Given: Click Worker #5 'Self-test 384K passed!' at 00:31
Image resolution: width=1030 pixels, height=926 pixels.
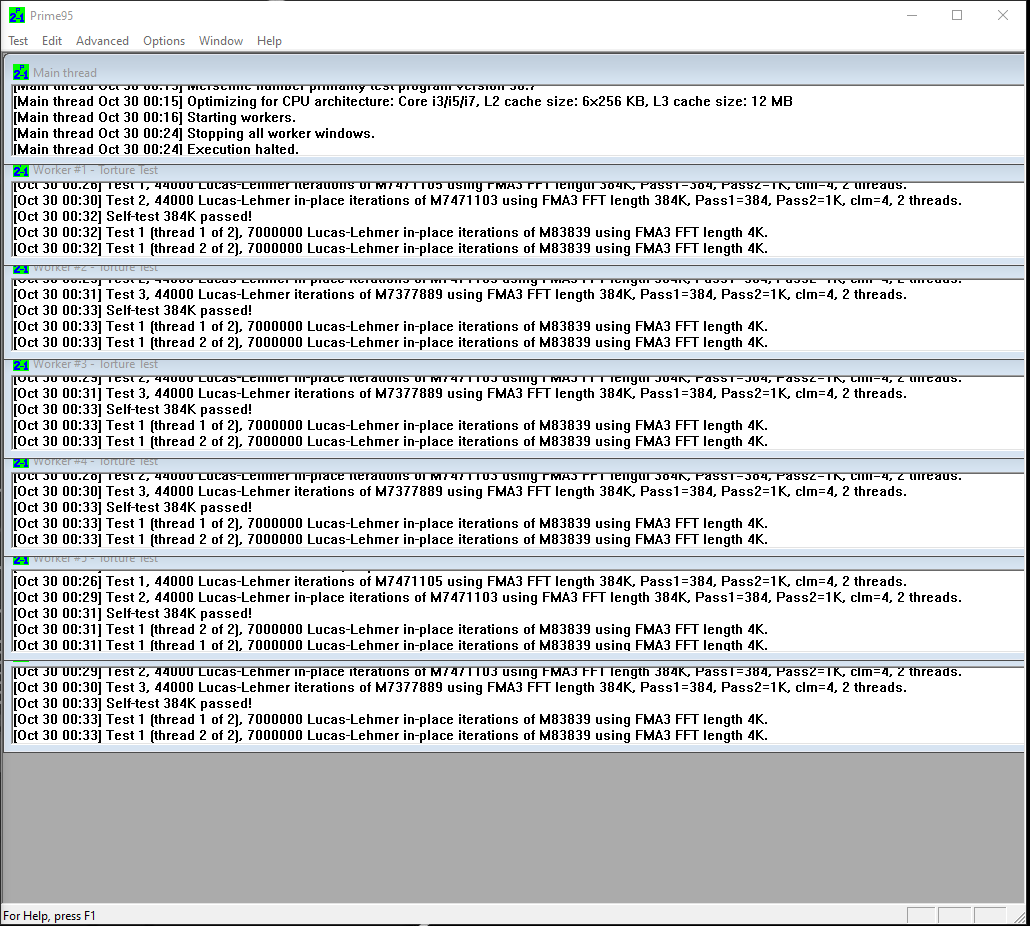Looking at the screenshot, I should (133, 613).
